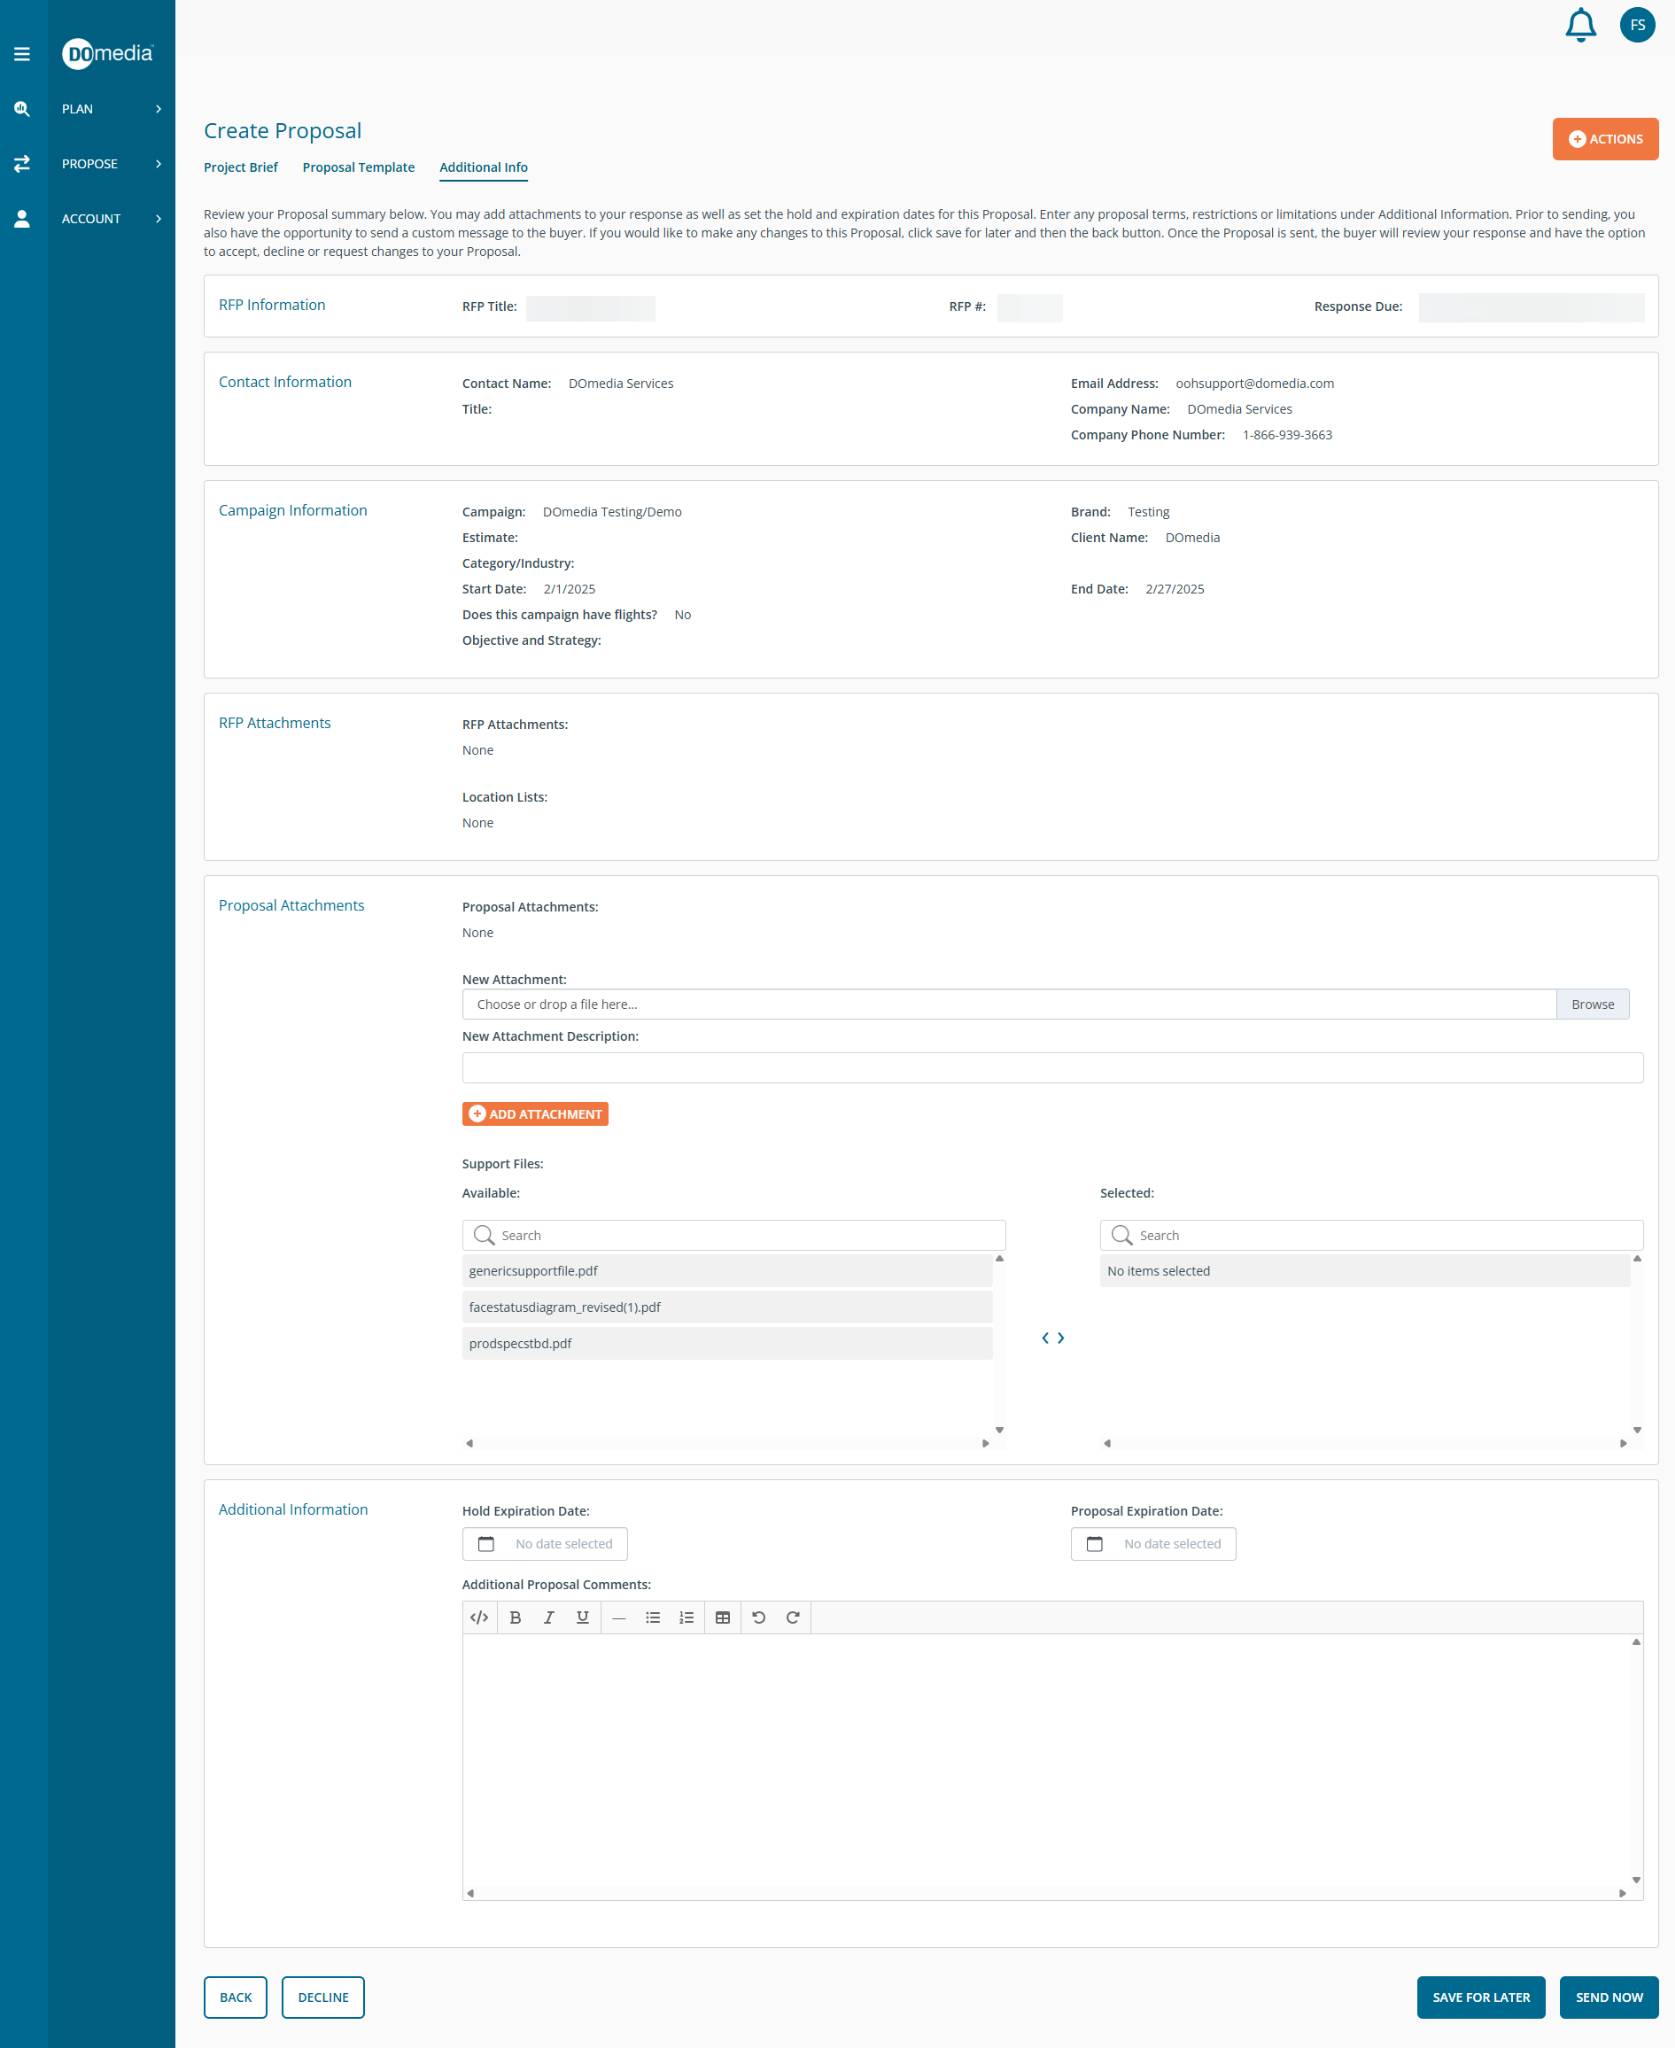
Task: Switch to the Project Brief tab
Action: 240,167
